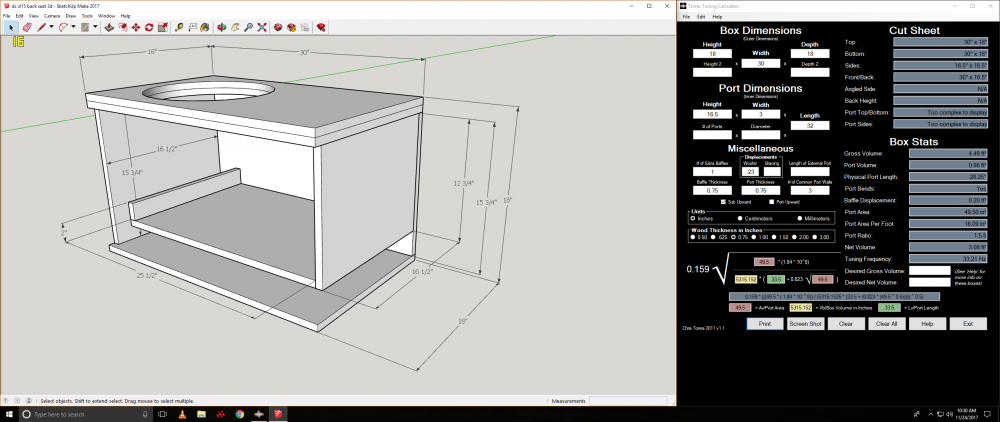Click the Windows Start button

tap(9, 414)
